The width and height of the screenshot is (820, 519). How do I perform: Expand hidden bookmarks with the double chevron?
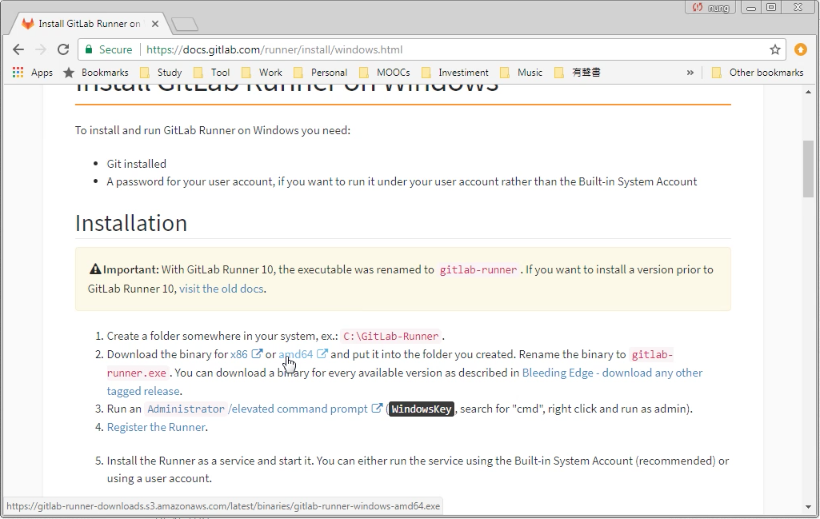(x=690, y=72)
